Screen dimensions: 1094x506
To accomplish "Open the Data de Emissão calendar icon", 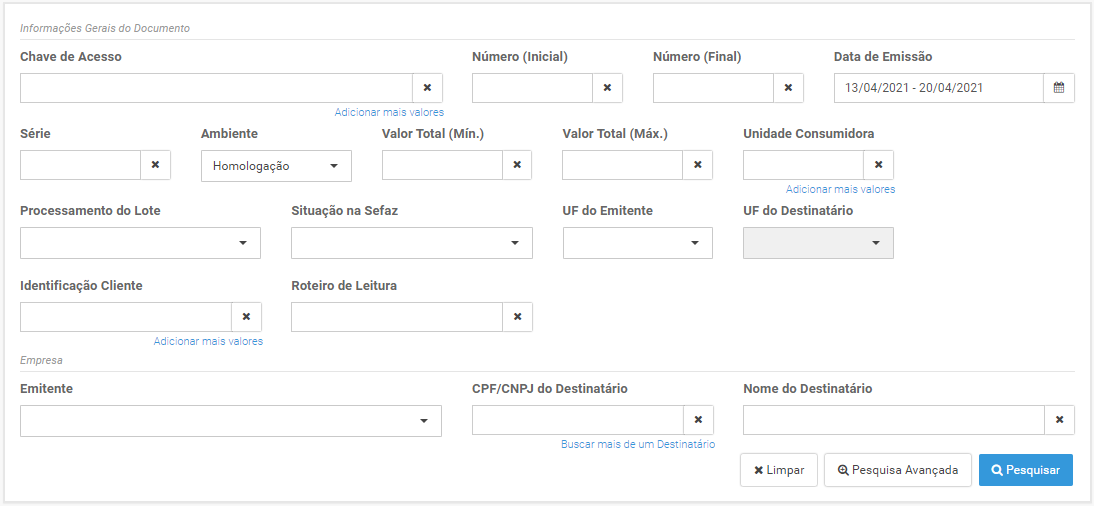I will pyautogui.click(x=1059, y=88).
